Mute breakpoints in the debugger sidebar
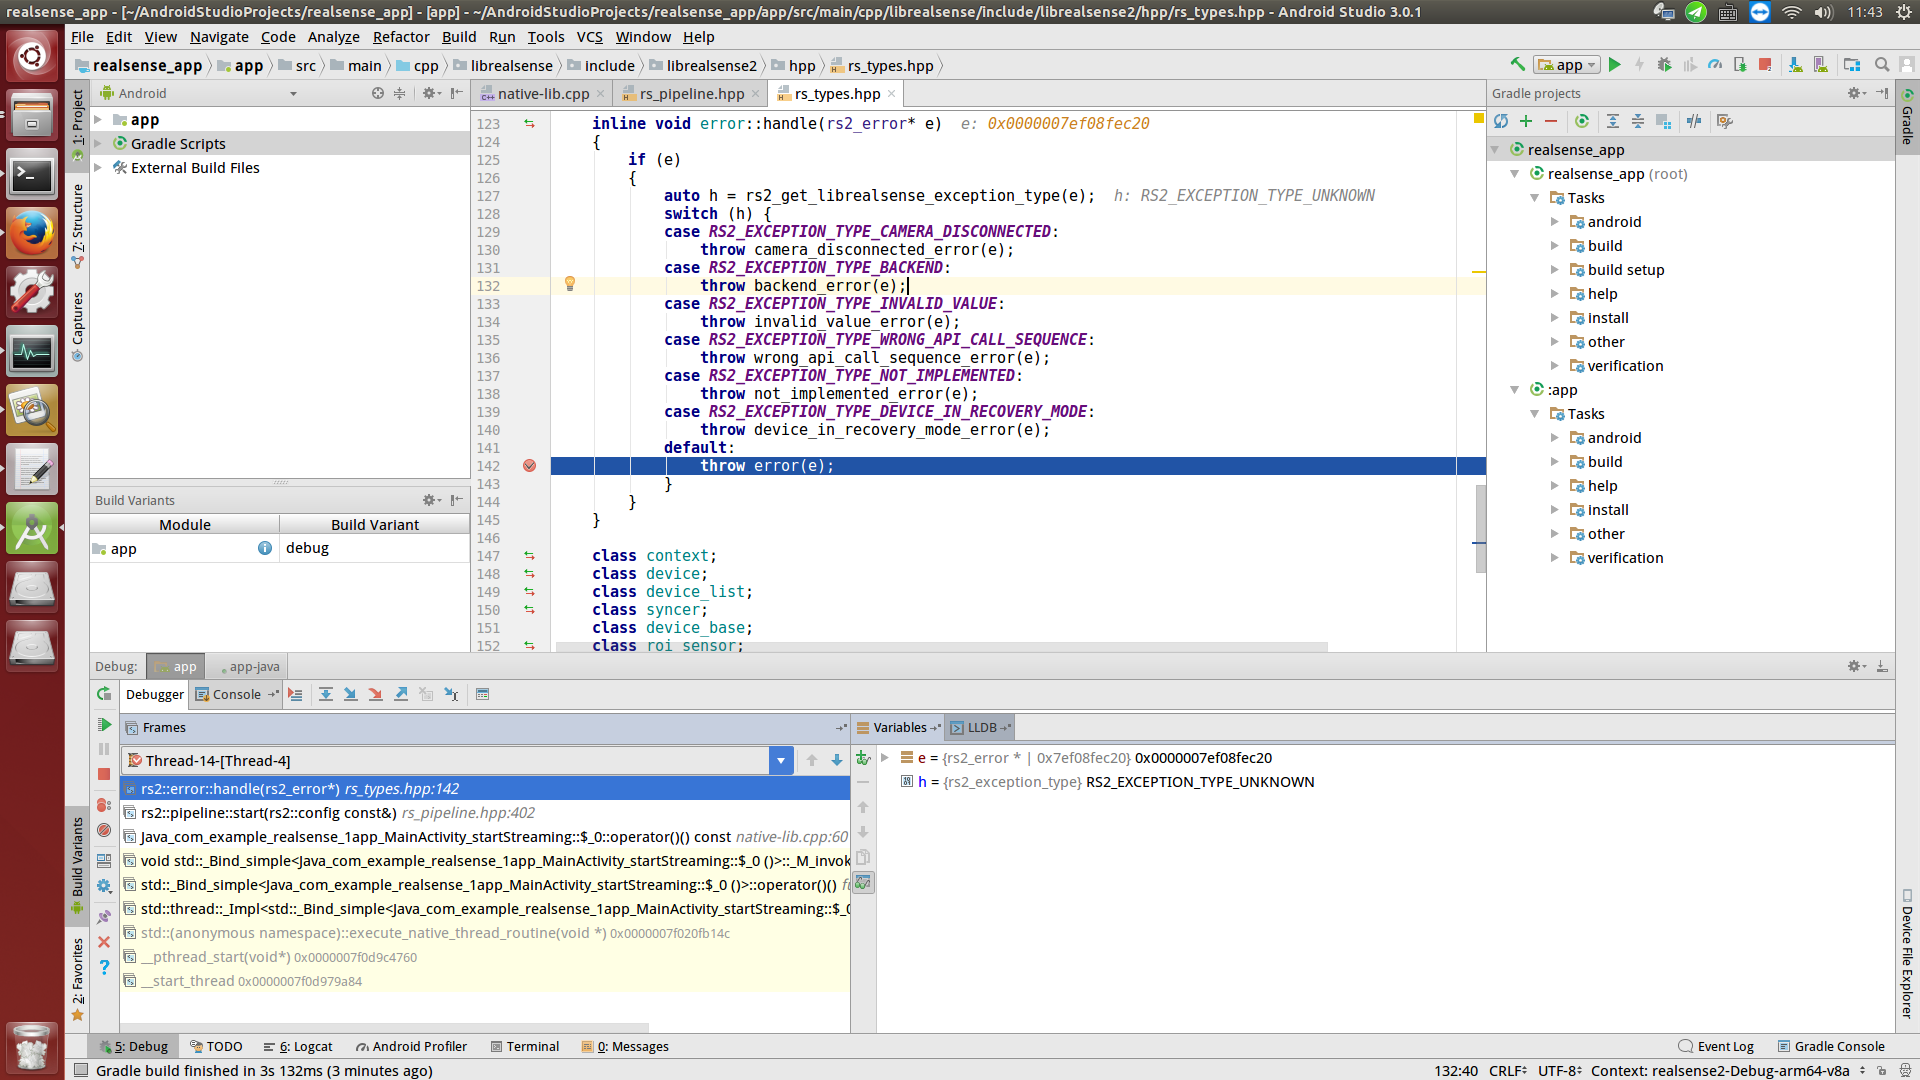The image size is (1920, 1080). tap(103, 830)
